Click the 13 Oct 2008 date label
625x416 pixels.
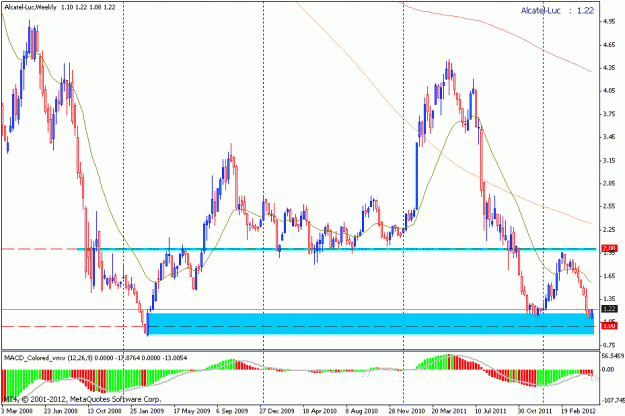click(104, 411)
